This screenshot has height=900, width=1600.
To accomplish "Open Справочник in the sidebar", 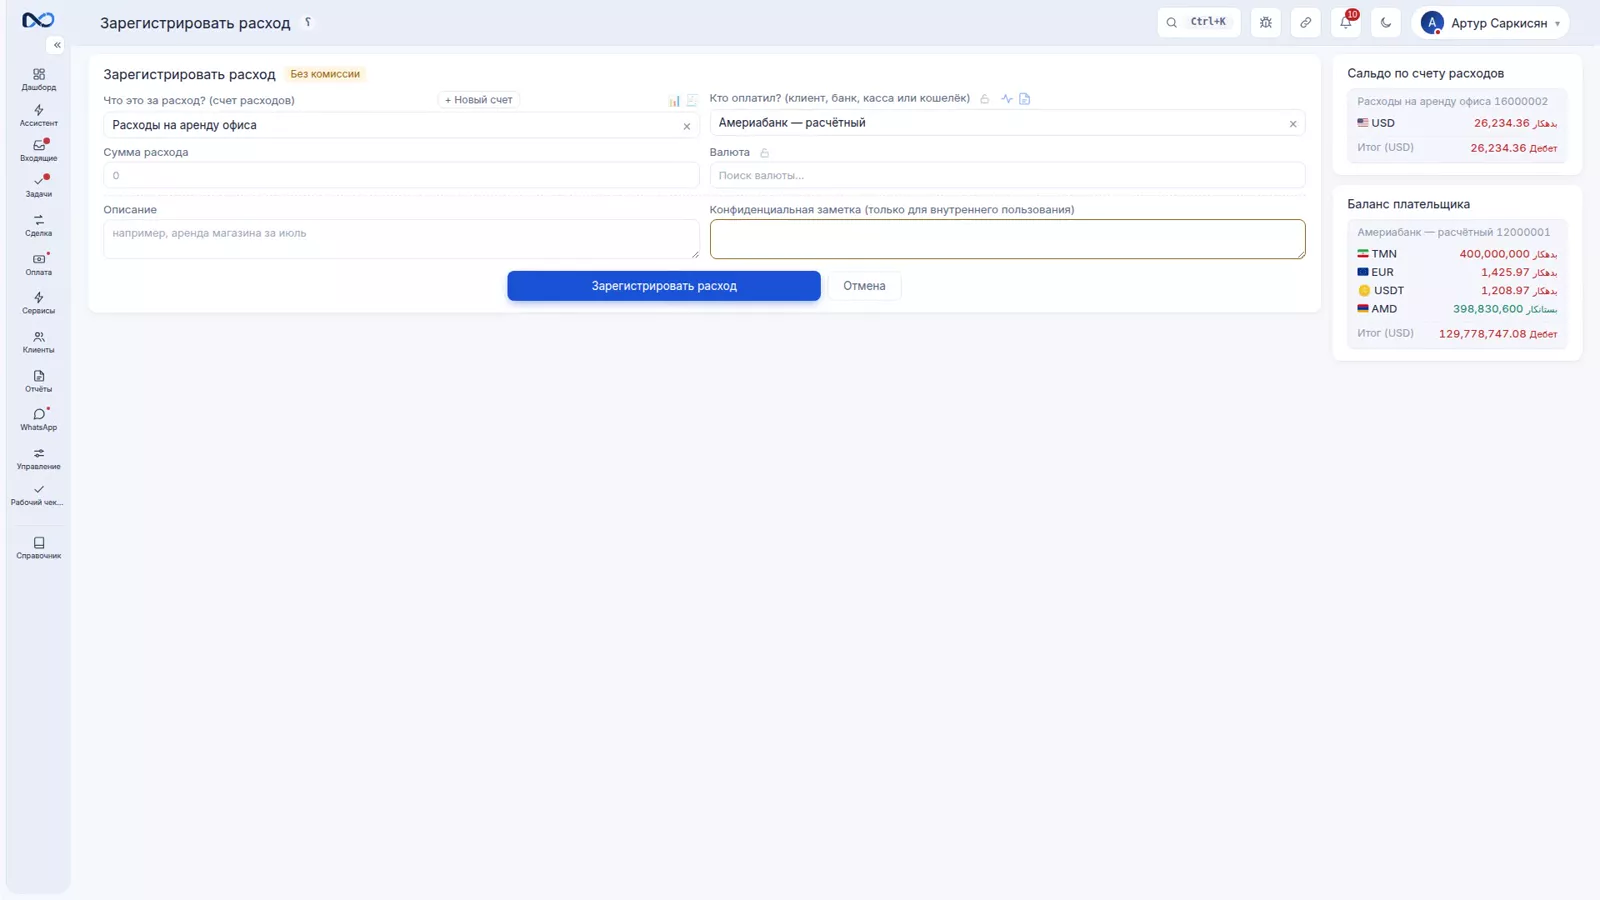I will 38,548.
